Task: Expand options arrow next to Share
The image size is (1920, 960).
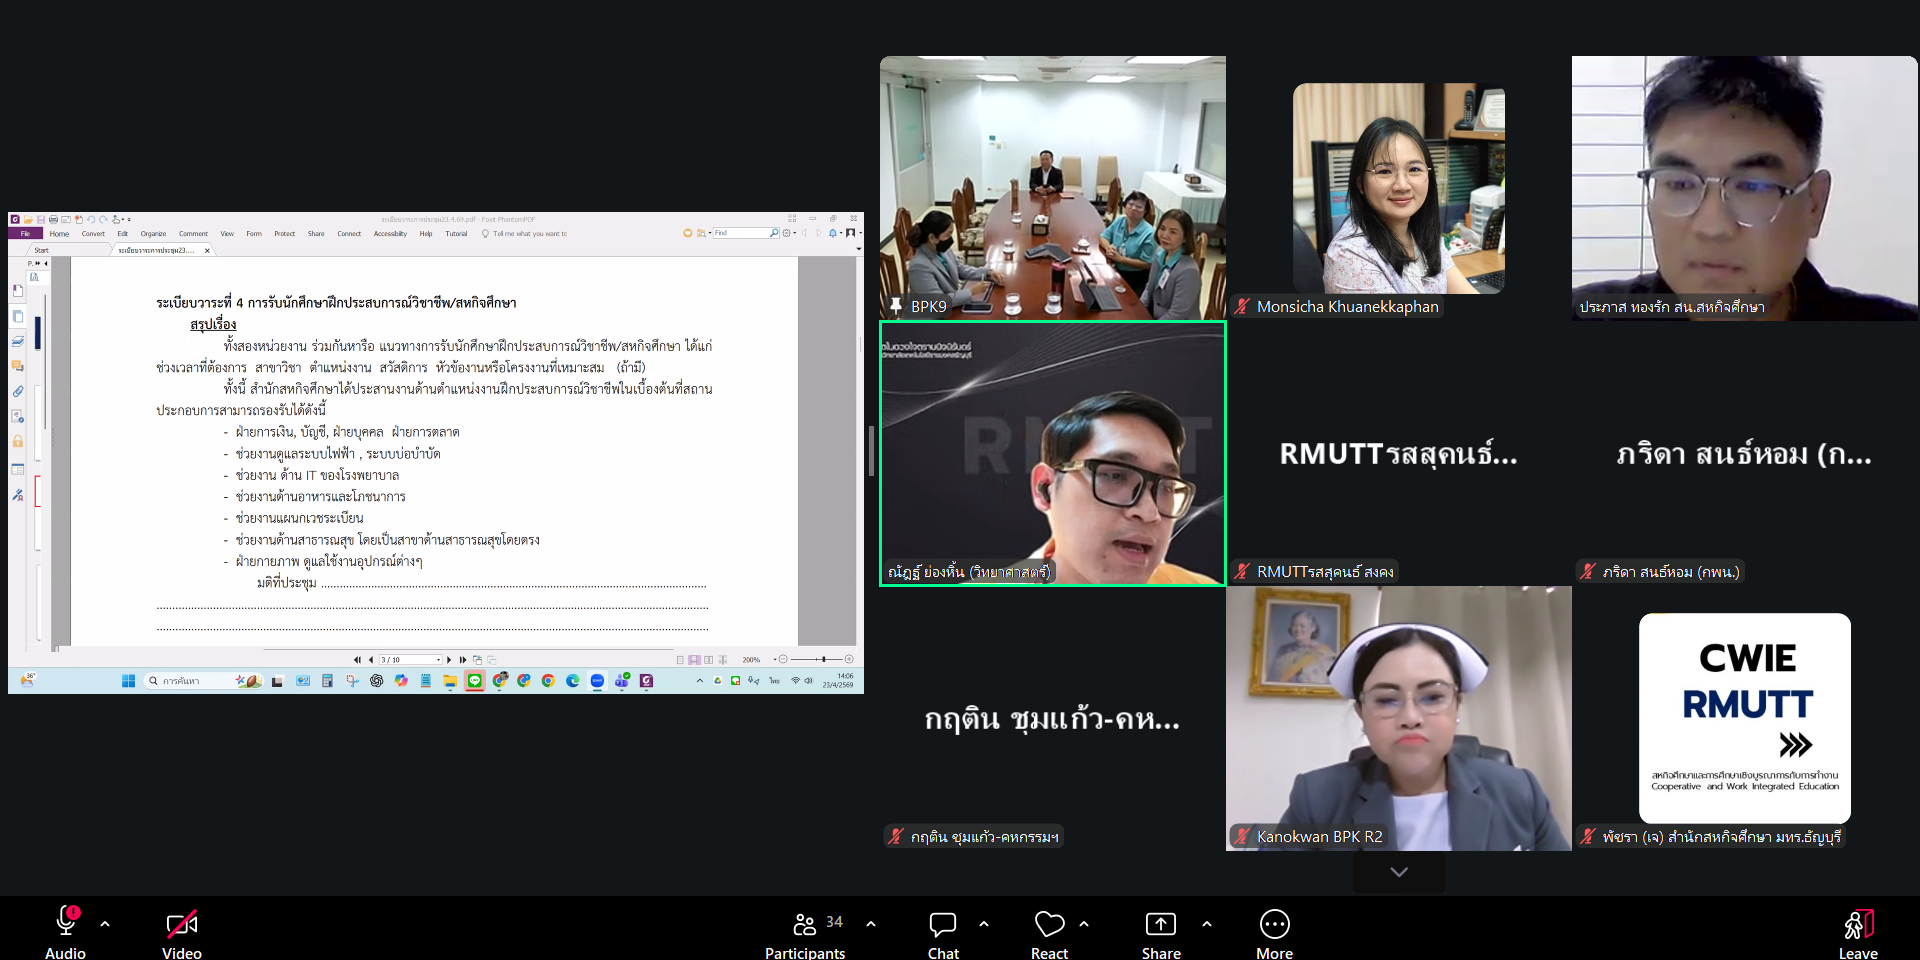Action: coord(1207,924)
